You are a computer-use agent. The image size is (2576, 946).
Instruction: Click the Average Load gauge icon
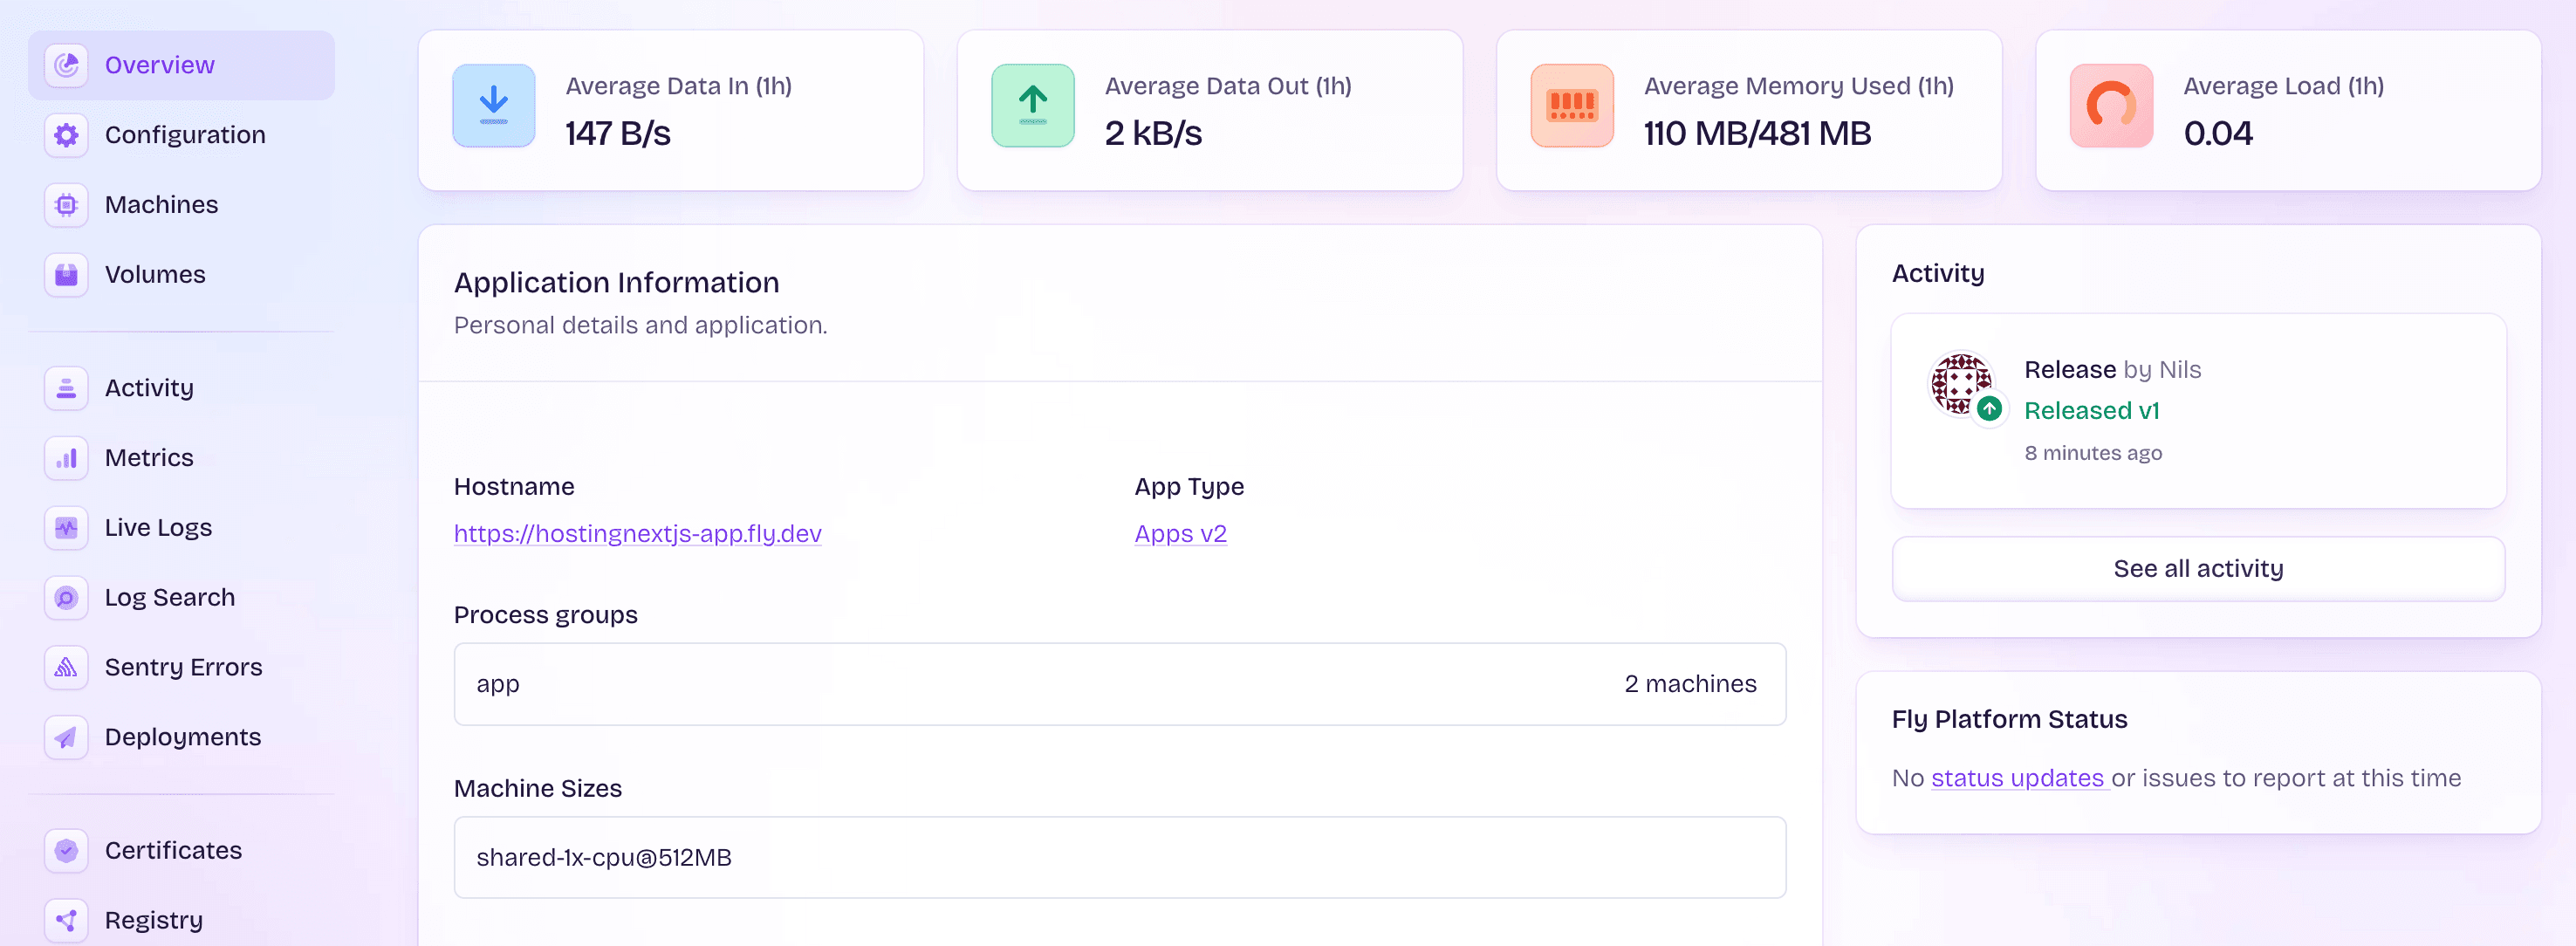[x=2111, y=105]
